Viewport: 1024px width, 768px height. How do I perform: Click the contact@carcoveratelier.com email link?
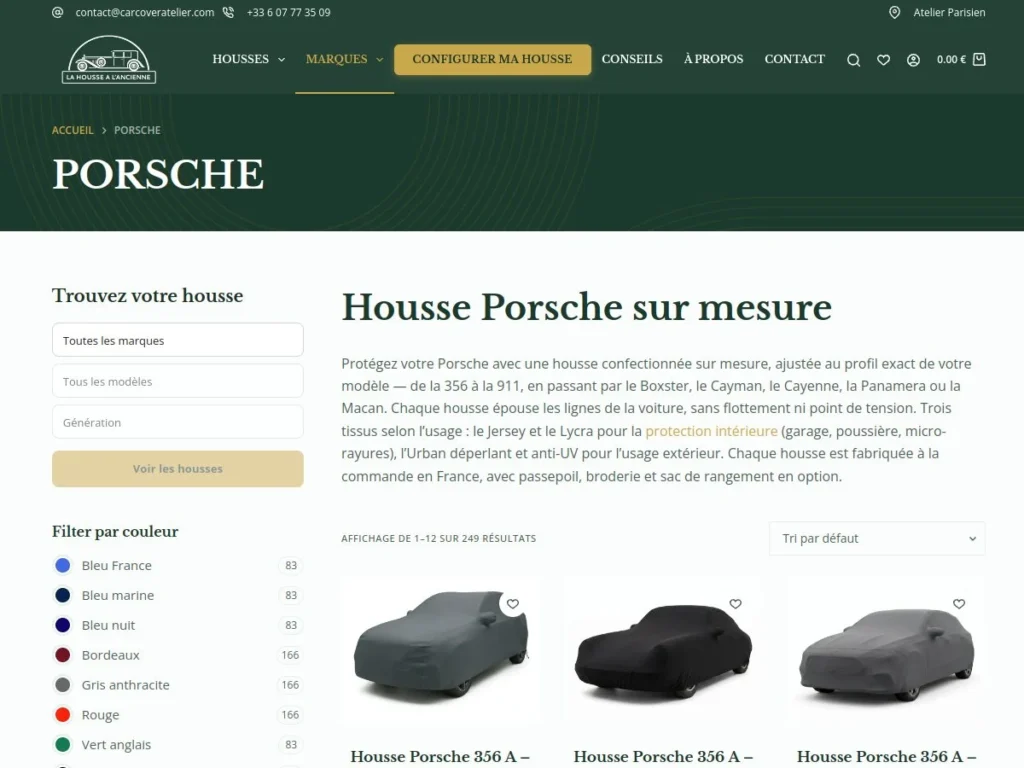[x=144, y=12]
